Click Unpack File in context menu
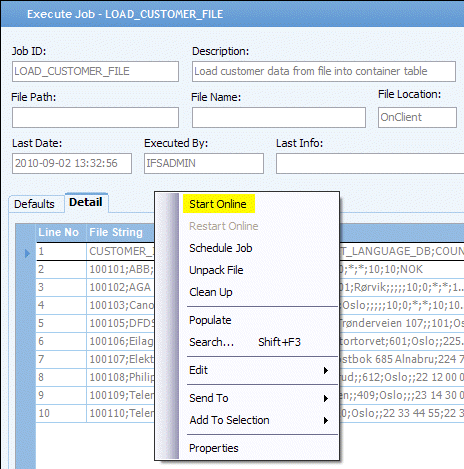464x469 pixels. pyautogui.click(x=216, y=270)
